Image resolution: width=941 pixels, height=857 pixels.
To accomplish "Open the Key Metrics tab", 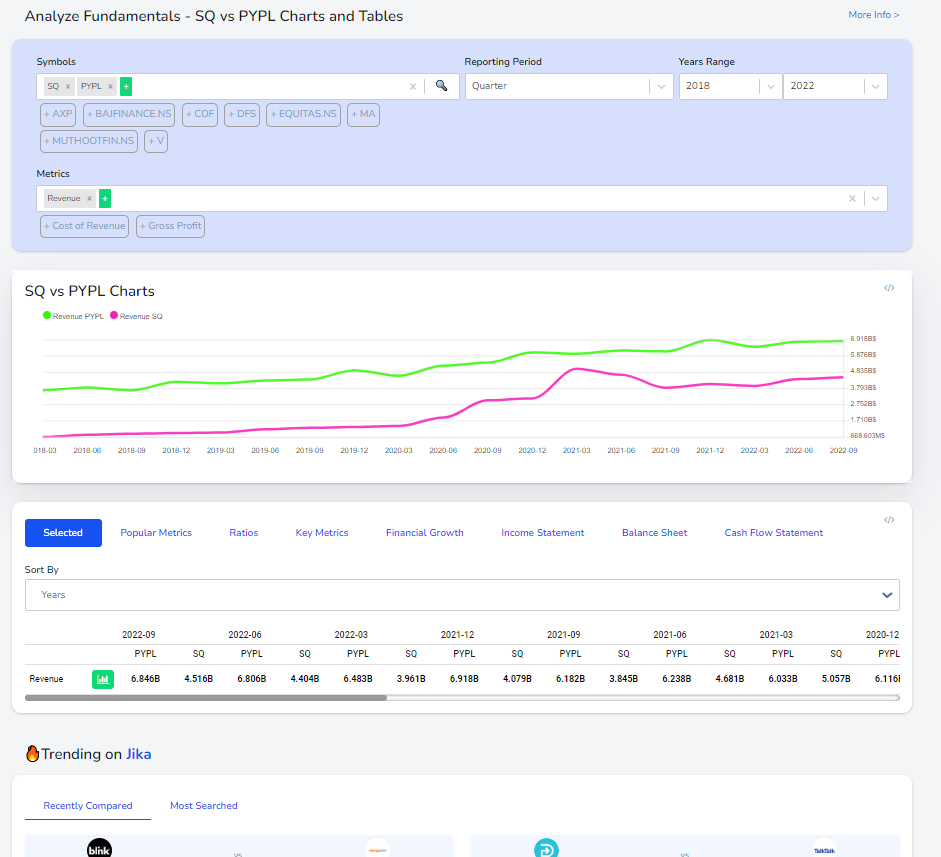I will pos(322,533).
